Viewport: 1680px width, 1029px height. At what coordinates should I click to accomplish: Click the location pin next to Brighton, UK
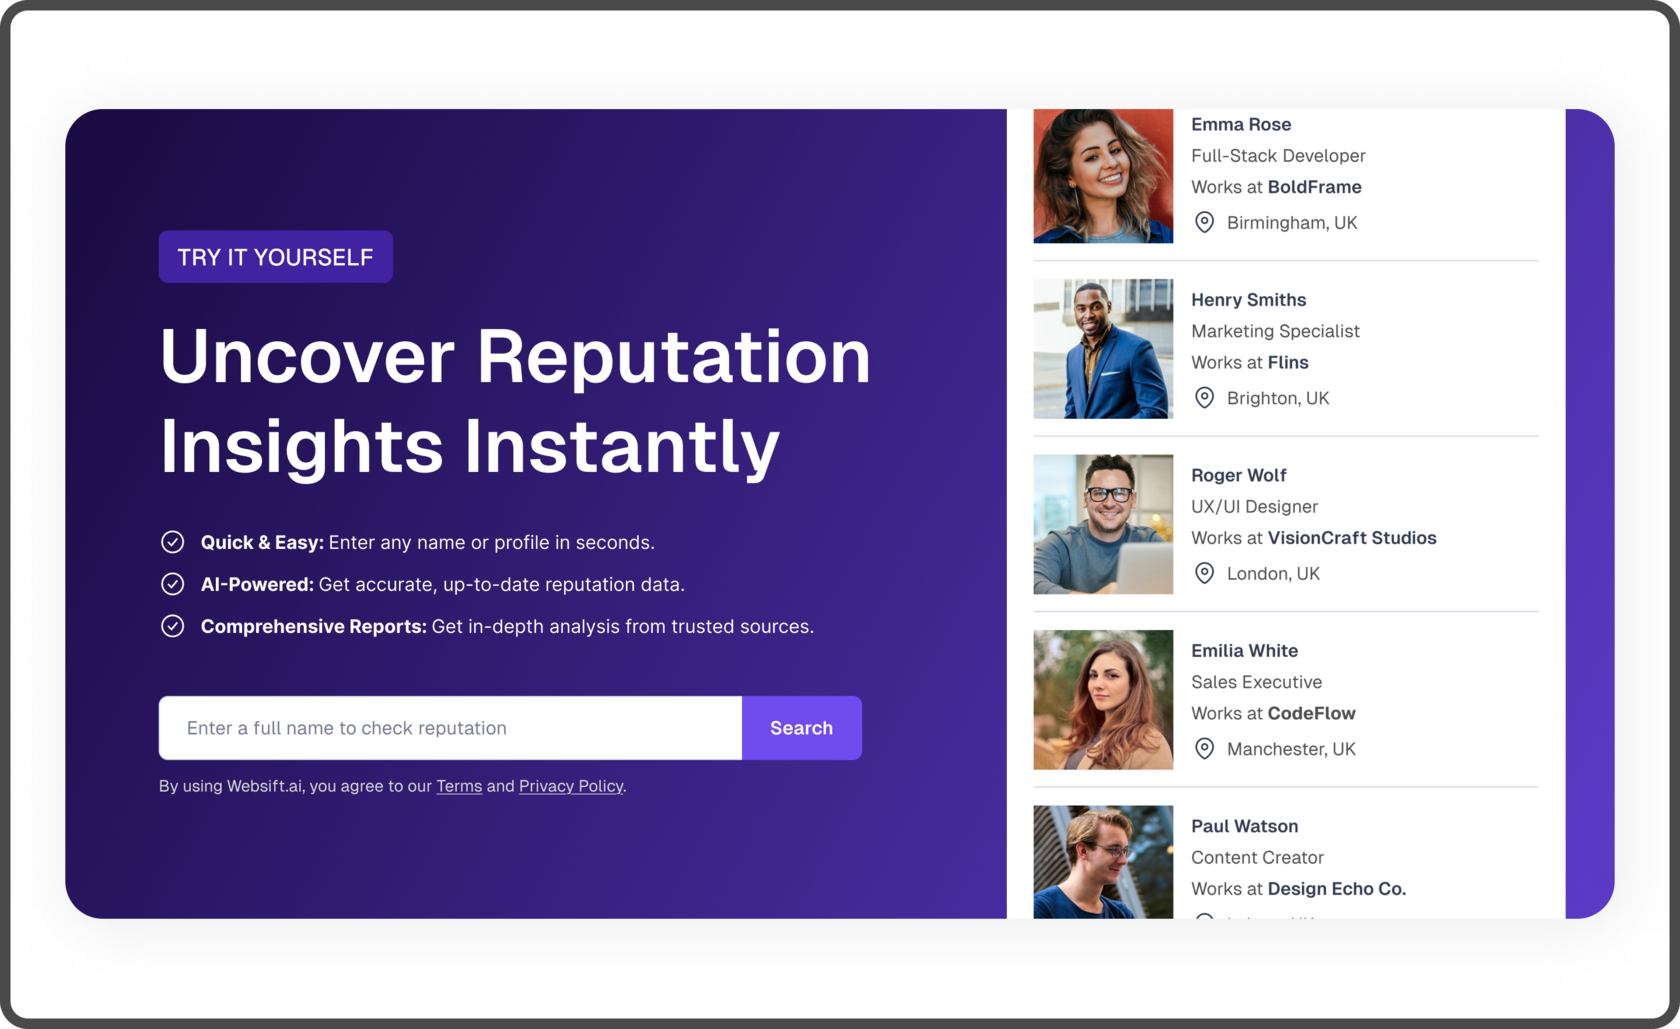(x=1205, y=398)
